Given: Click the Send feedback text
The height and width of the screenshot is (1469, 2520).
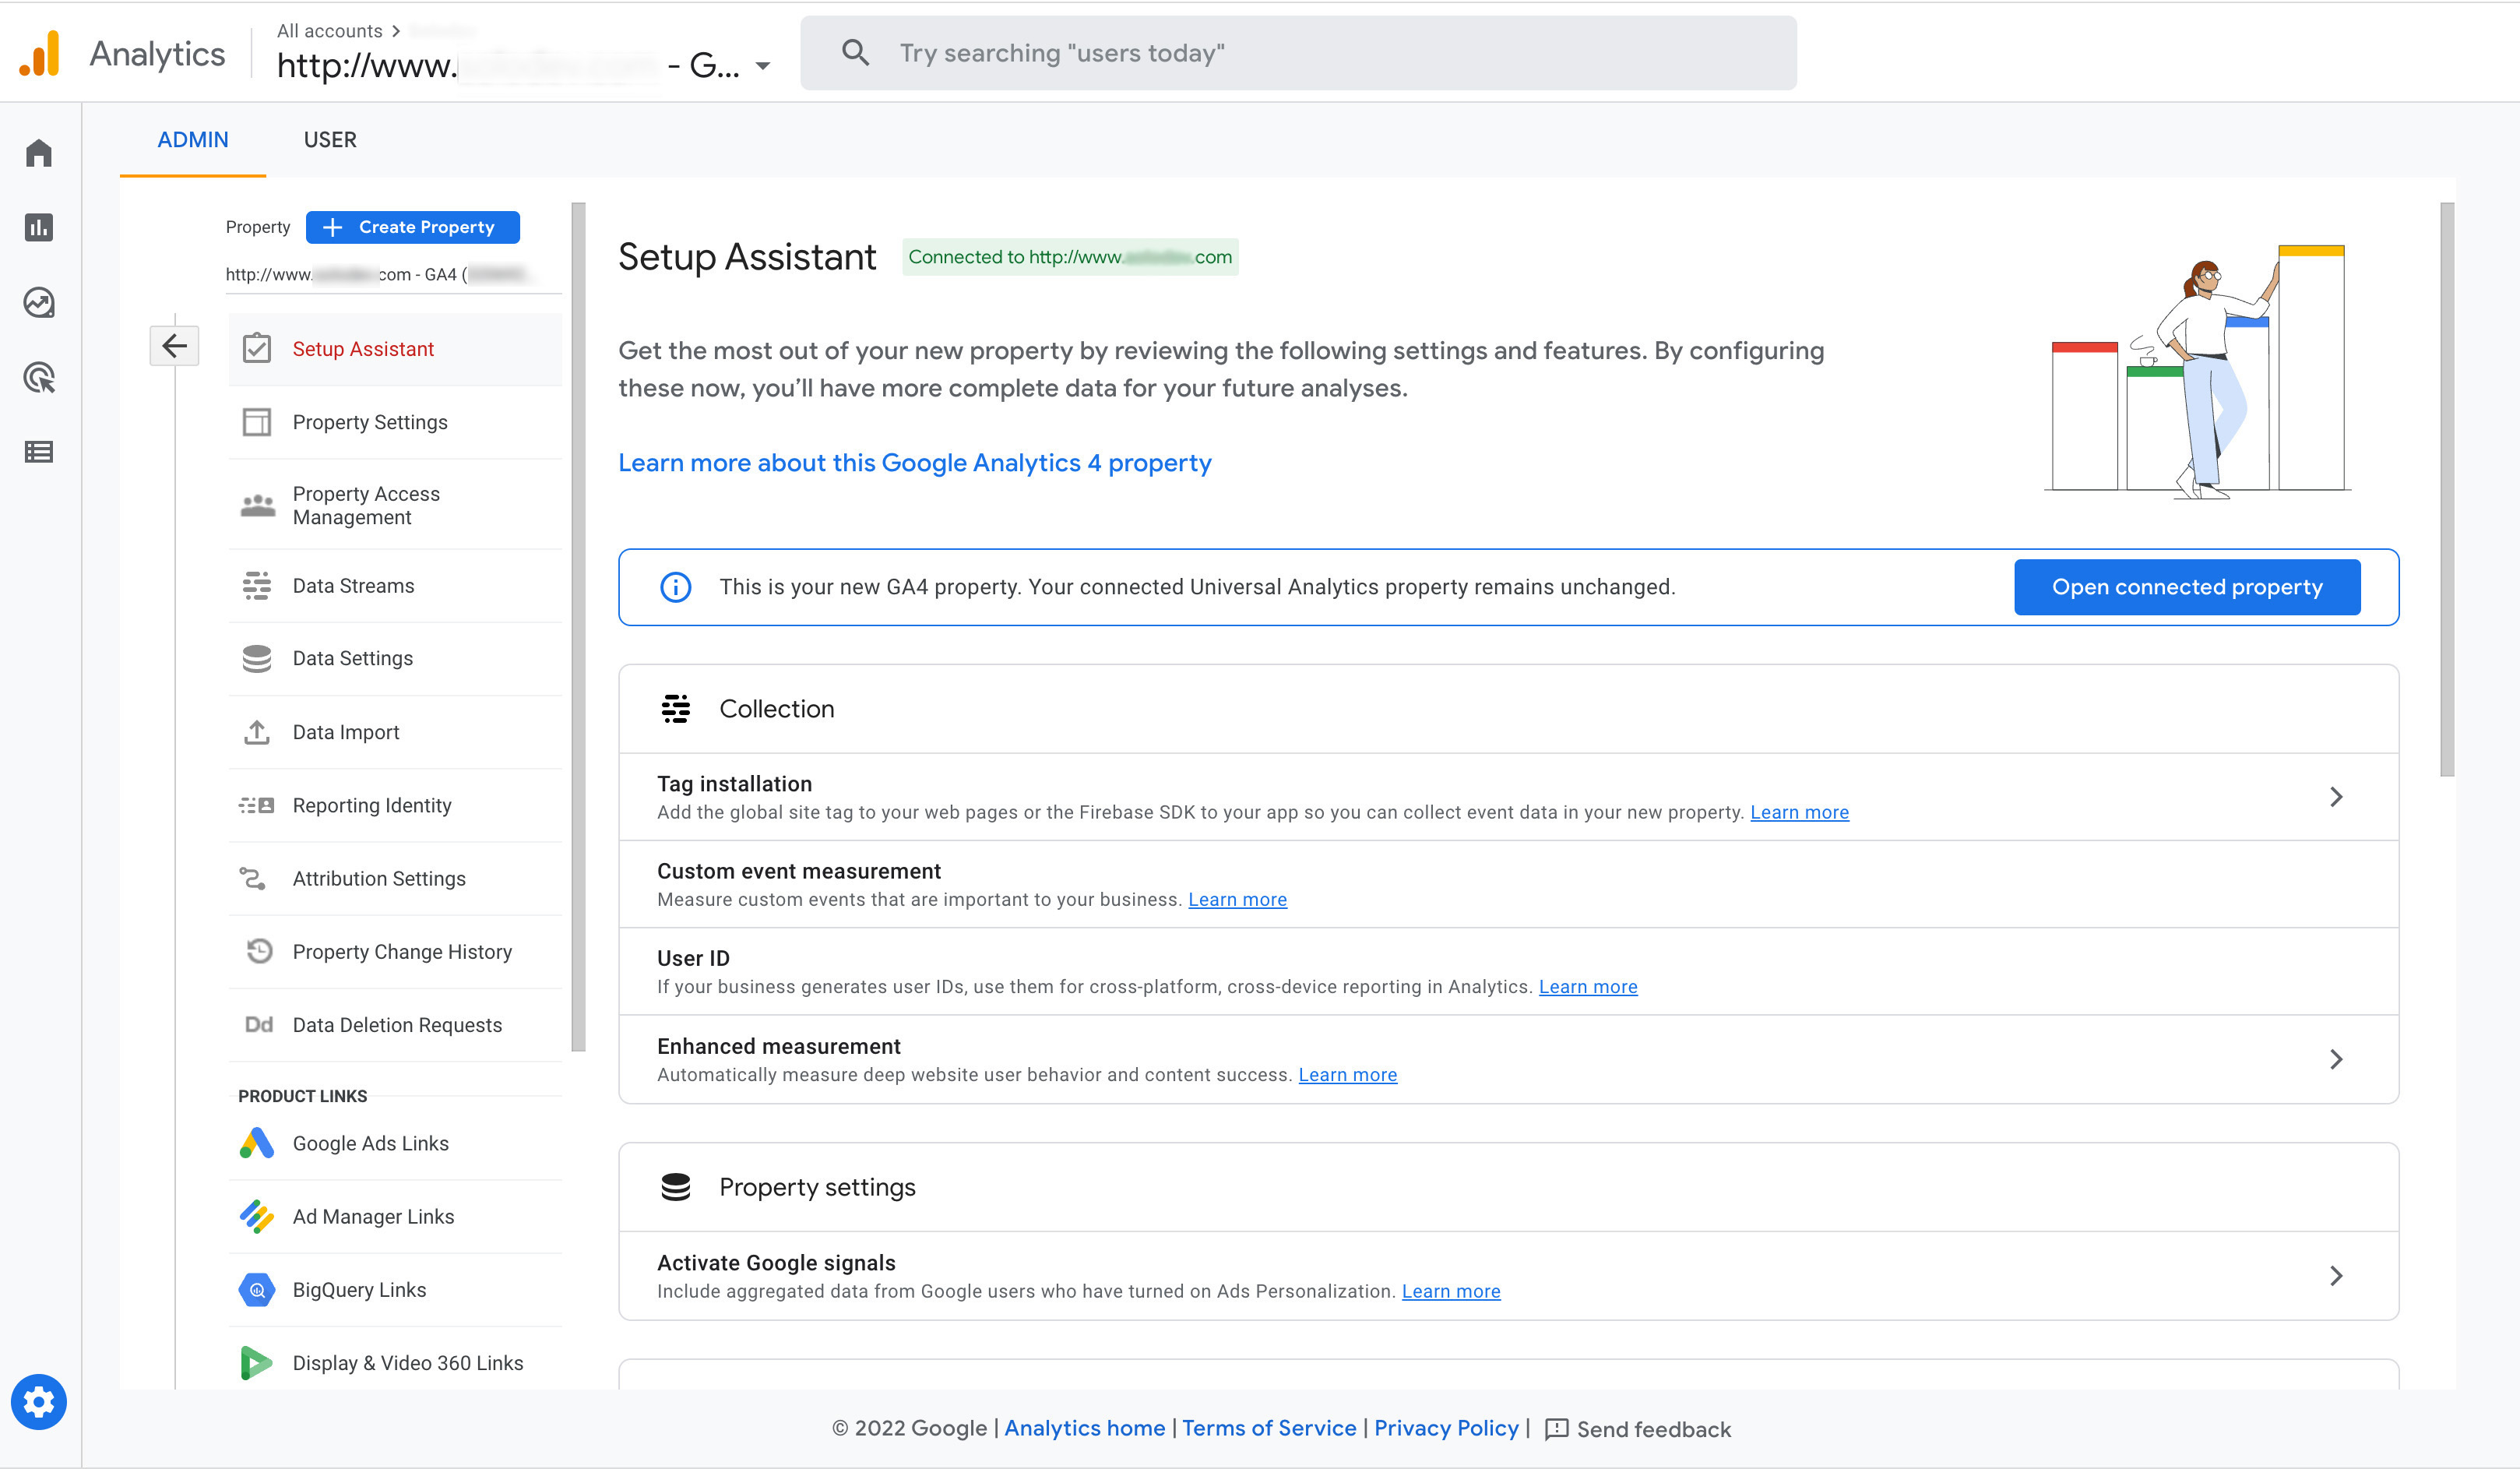Looking at the screenshot, I should point(1654,1429).
